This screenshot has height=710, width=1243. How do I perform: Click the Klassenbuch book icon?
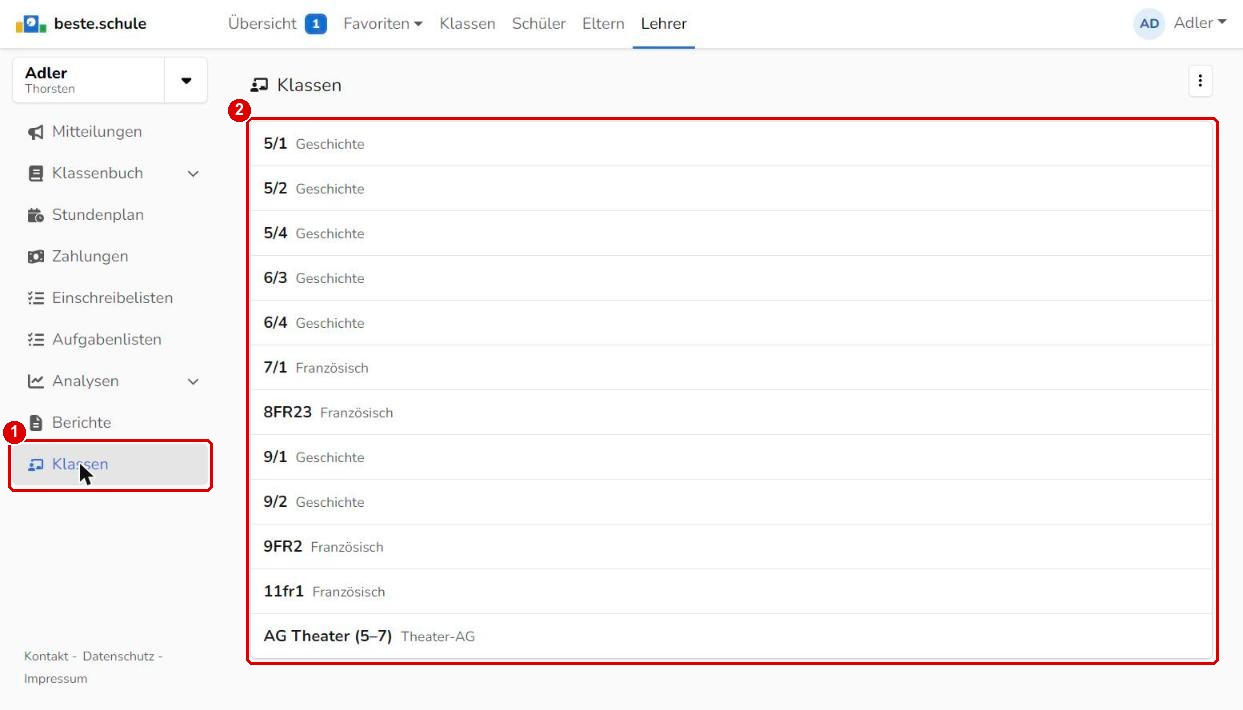pos(36,174)
